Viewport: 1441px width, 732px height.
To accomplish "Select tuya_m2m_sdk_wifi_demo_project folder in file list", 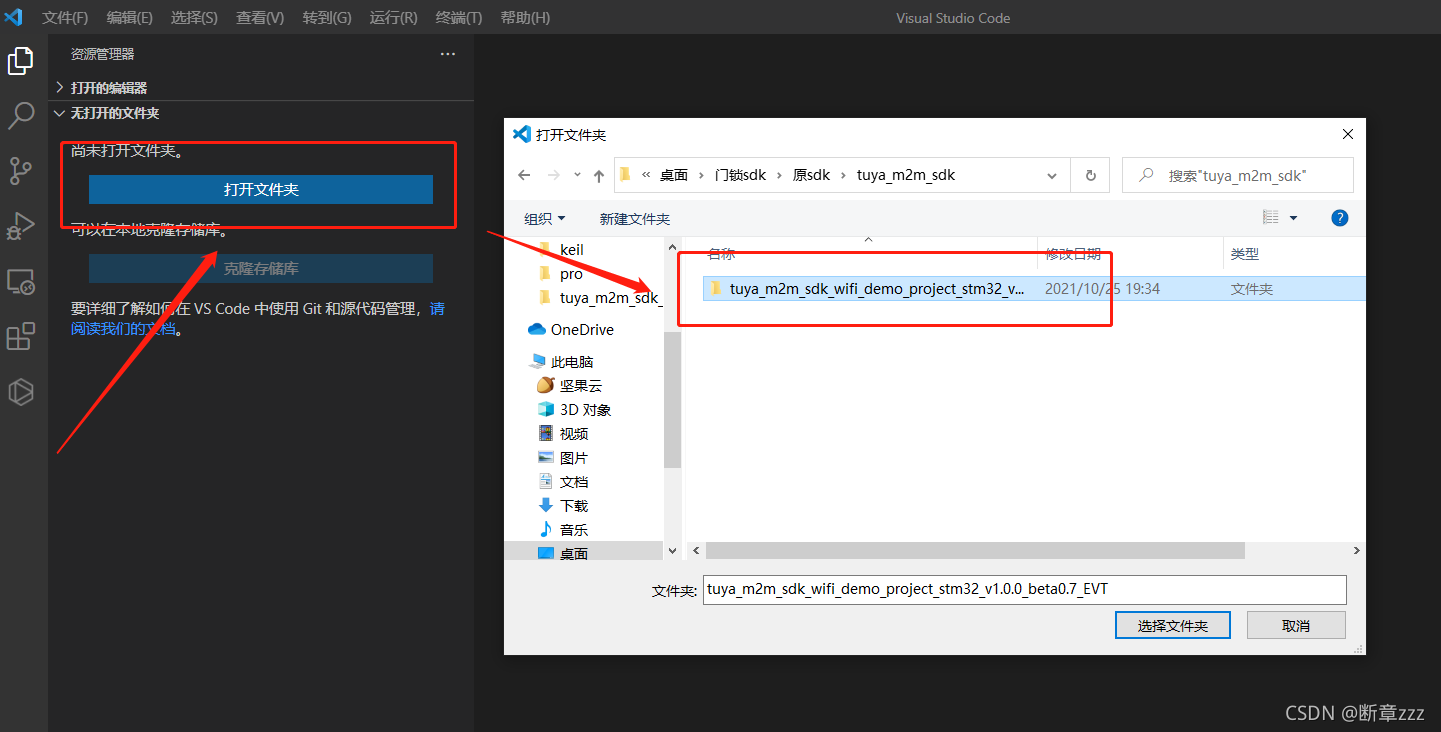I will 1034,289.
